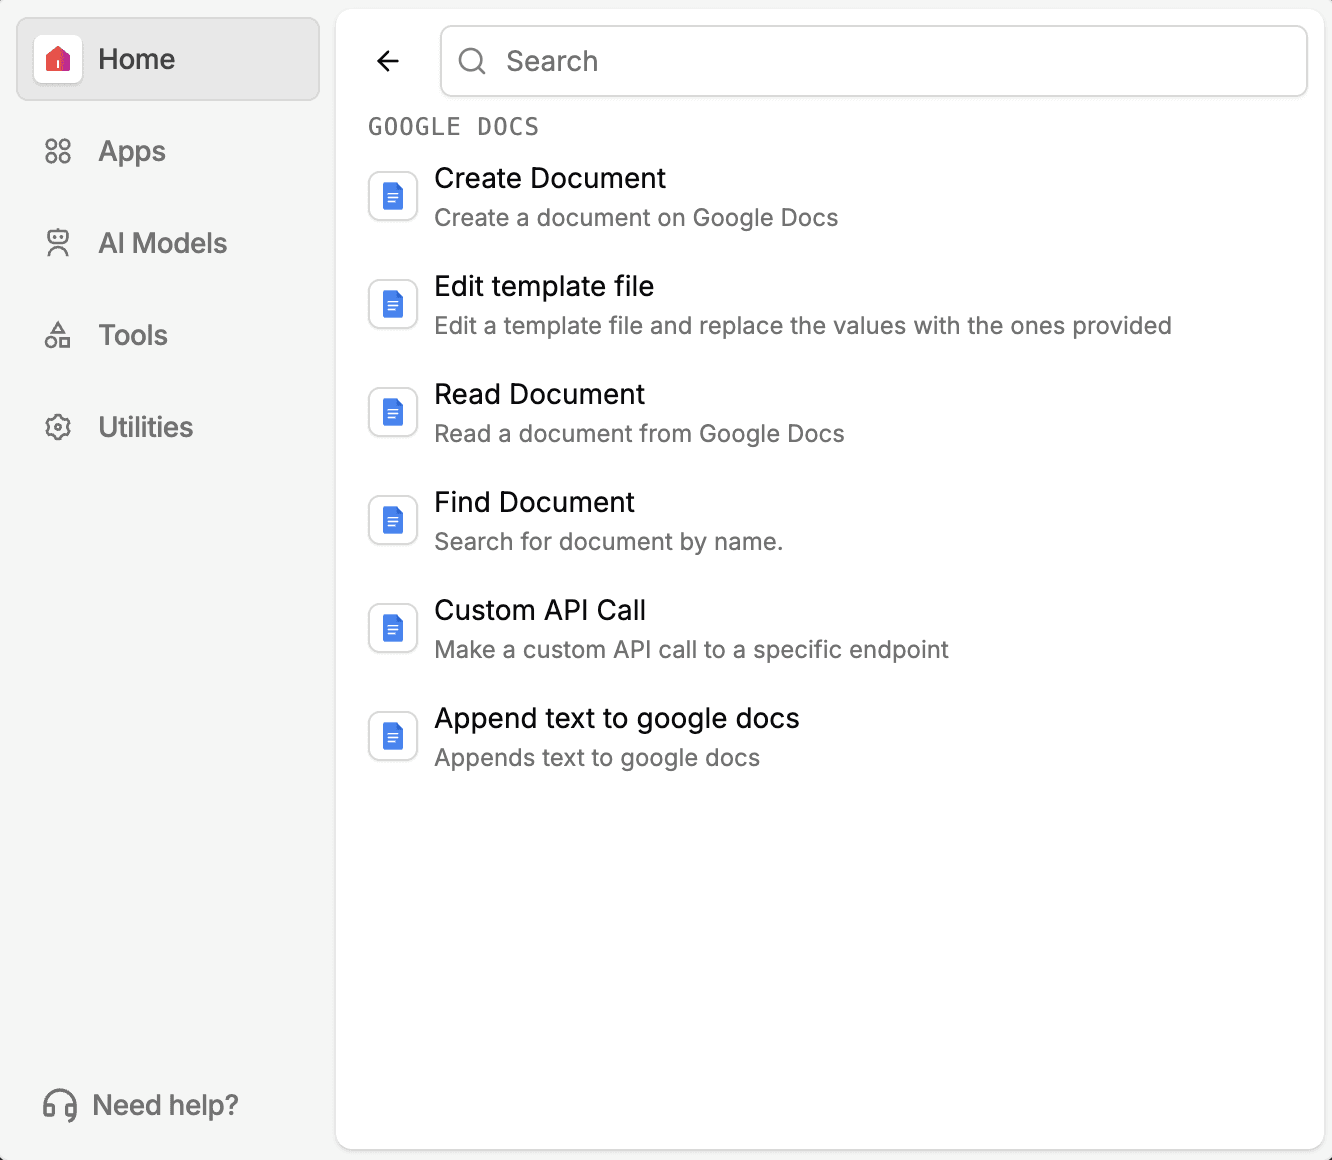Select the Find Document action
Image resolution: width=1332 pixels, height=1160 pixels.
click(830, 520)
